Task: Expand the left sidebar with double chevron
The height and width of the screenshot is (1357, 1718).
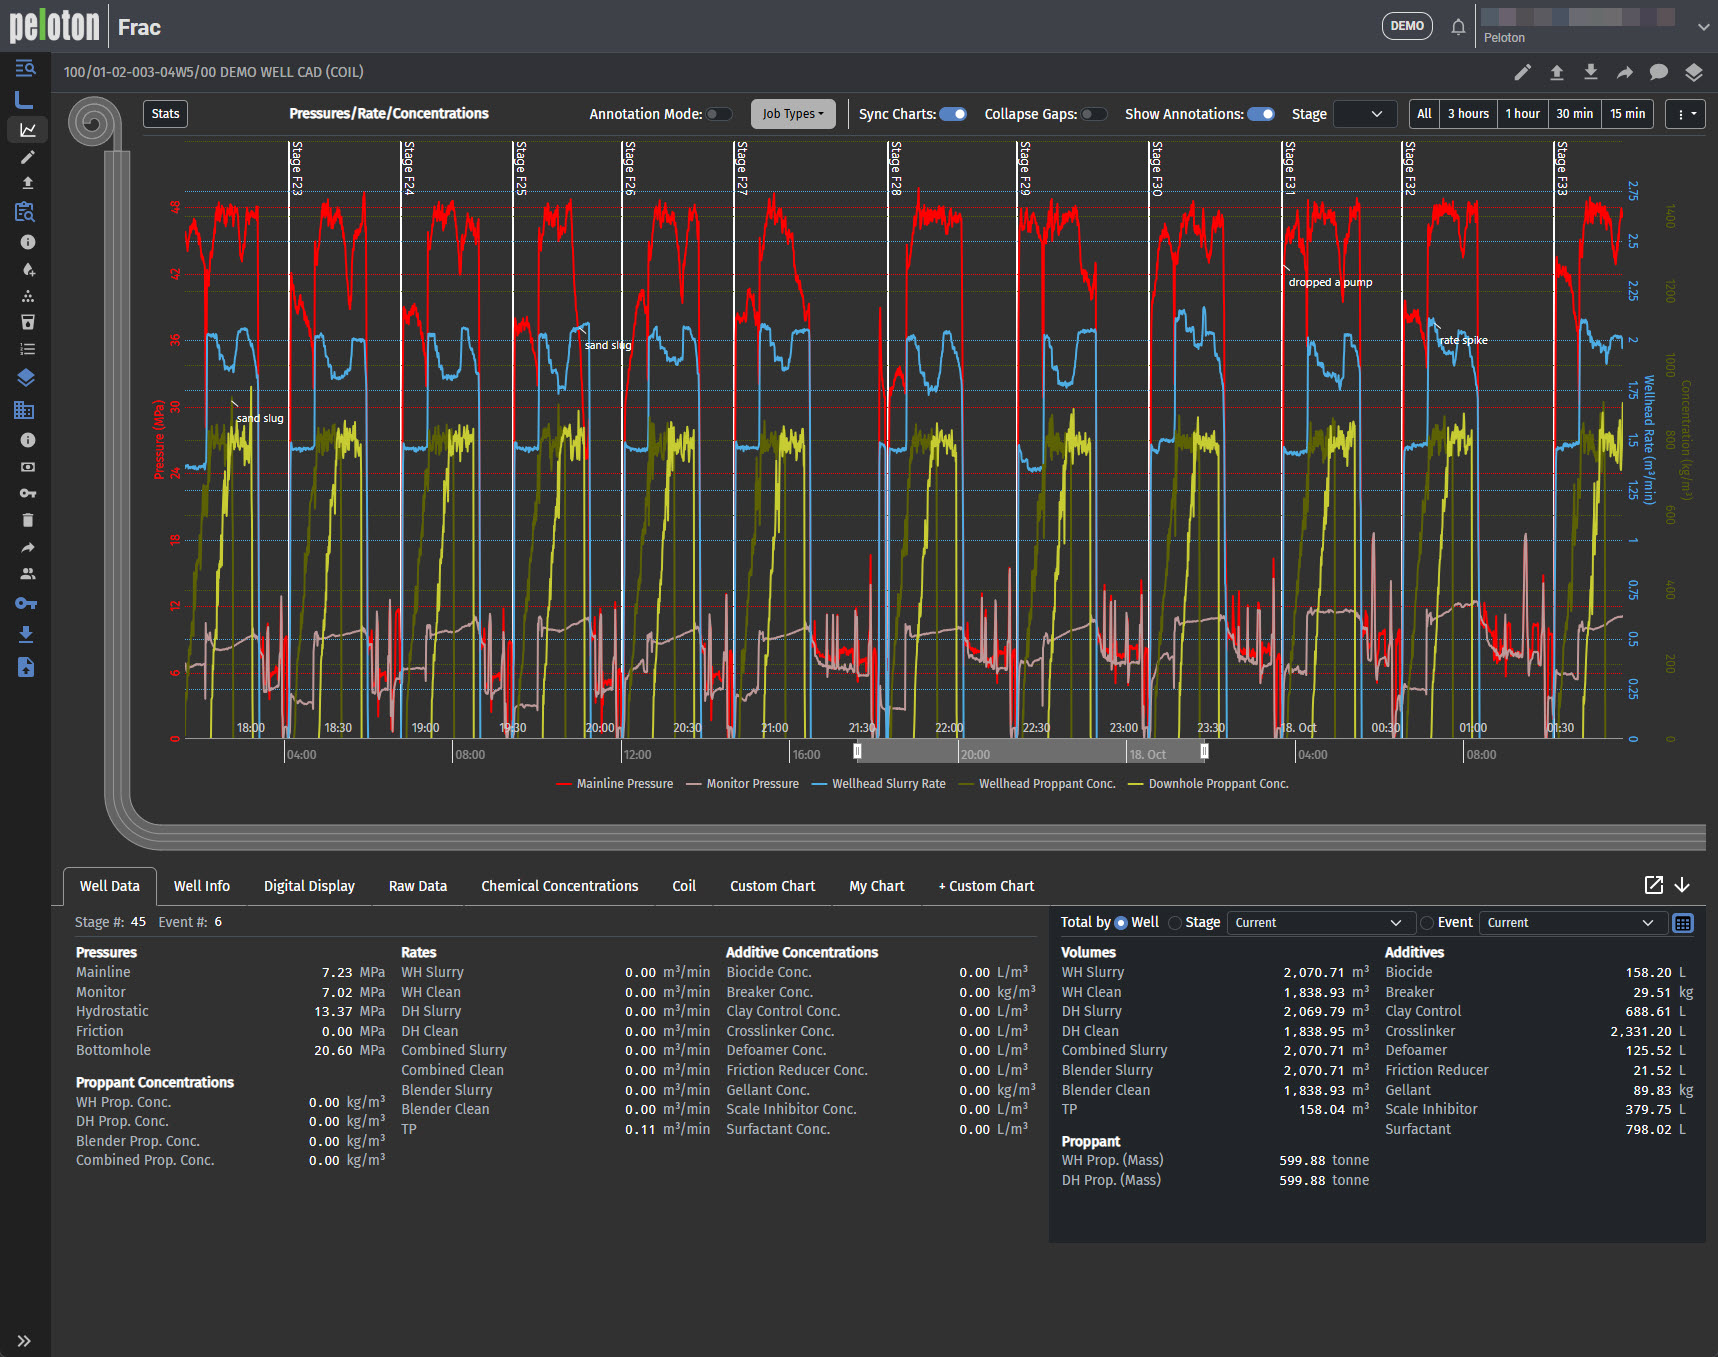Action: pyautogui.click(x=24, y=1341)
